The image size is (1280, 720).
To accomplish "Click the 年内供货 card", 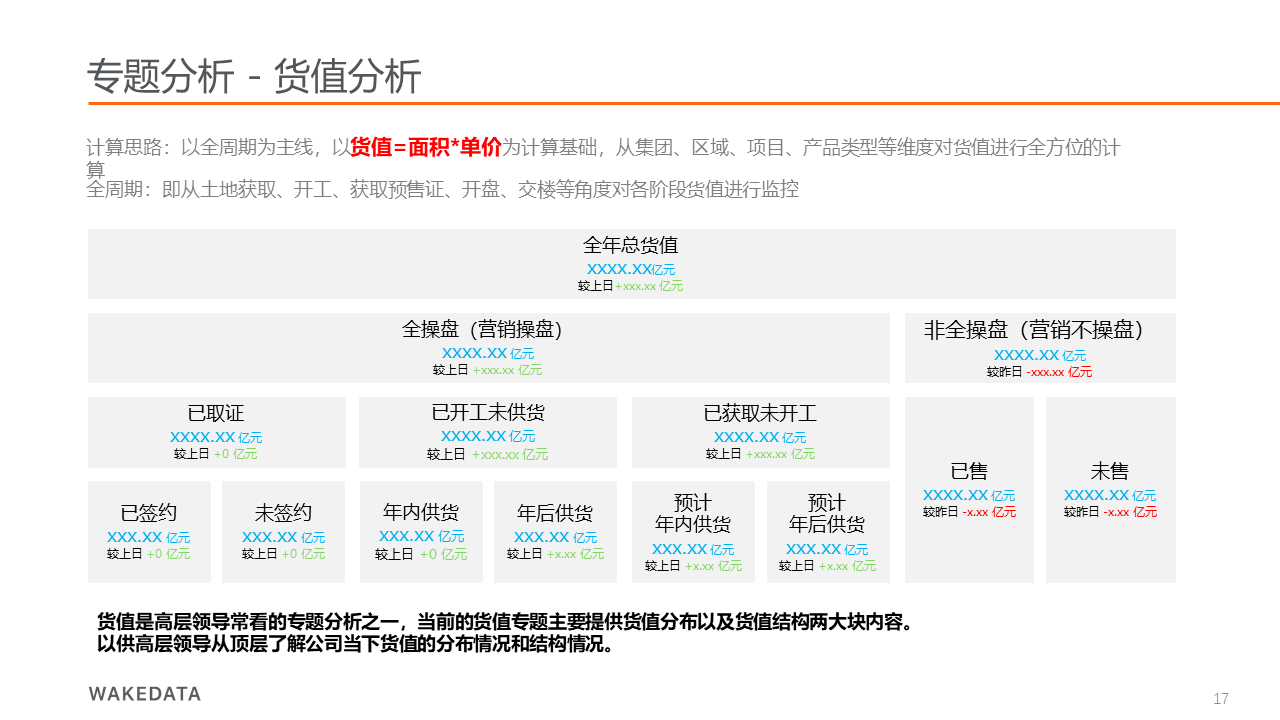I will (421, 532).
